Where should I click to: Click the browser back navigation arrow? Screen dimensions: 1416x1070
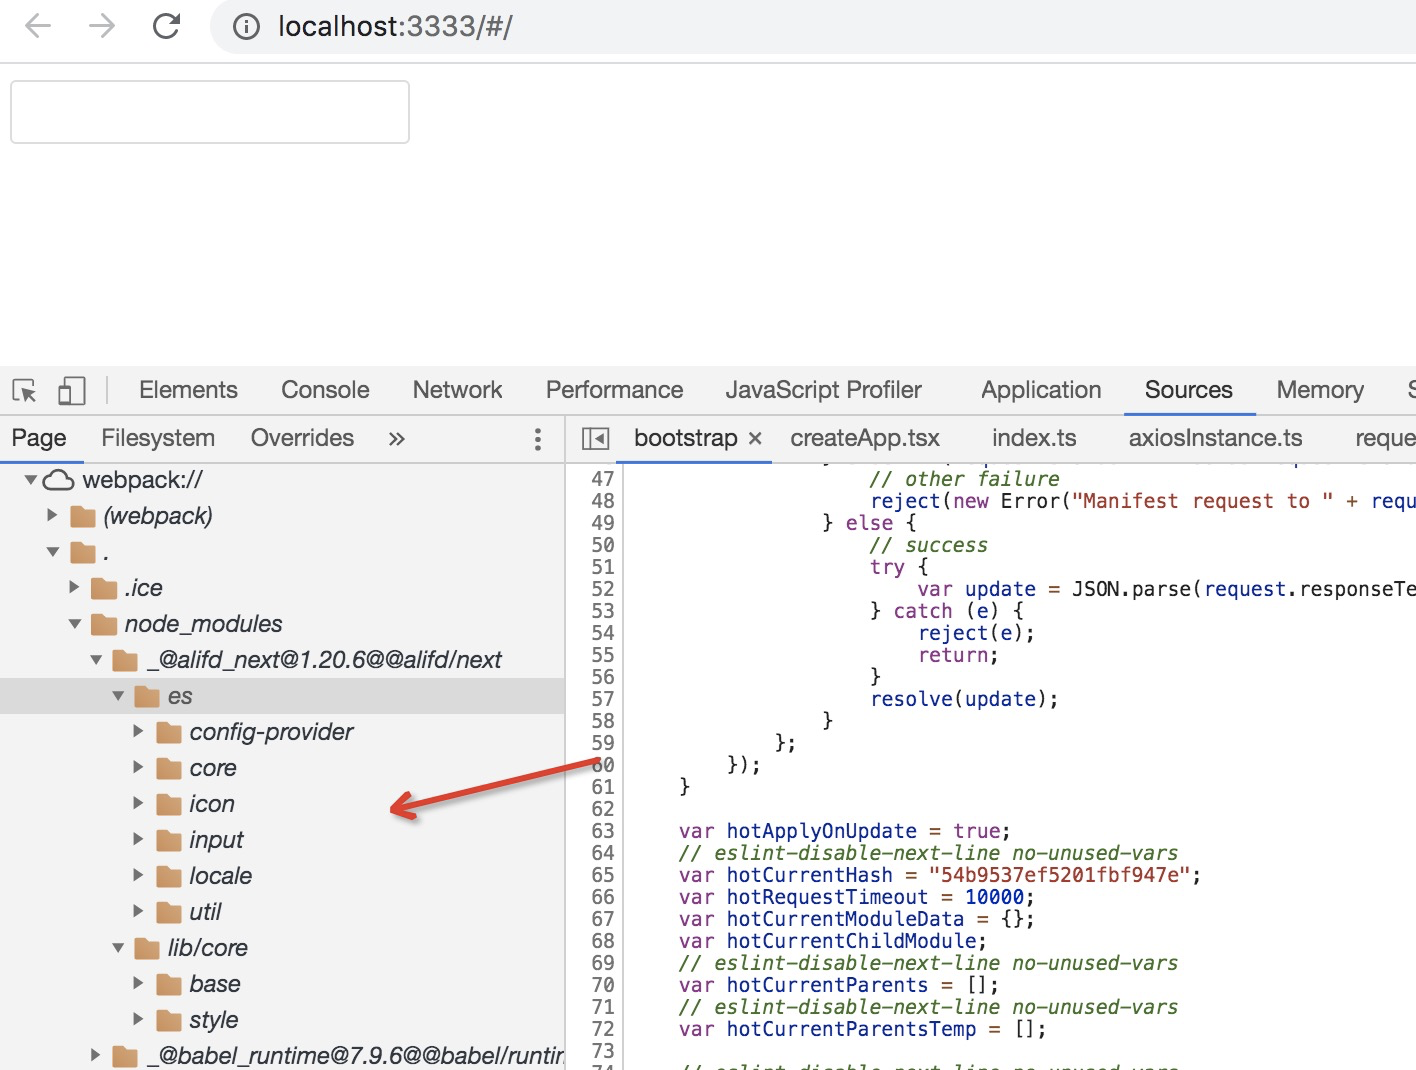click(x=37, y=27)
